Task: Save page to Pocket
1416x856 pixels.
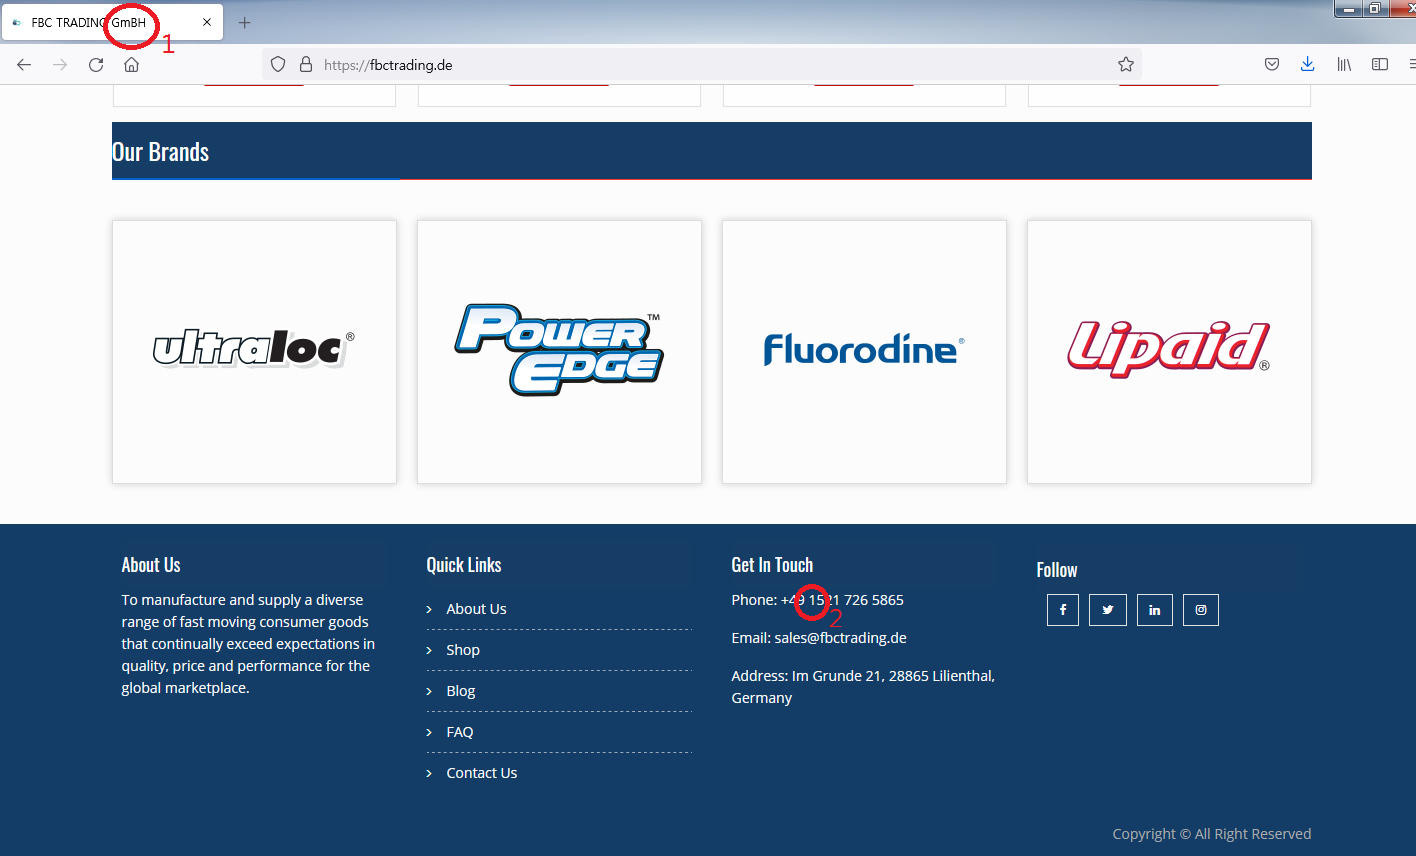Action: pos(1272,65)
